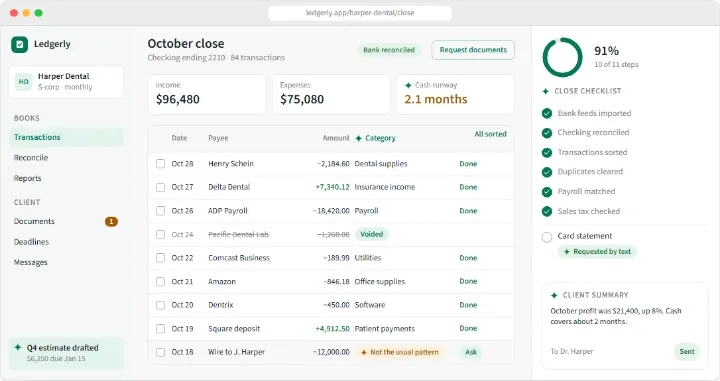Viewport: 720px width, 381px height.
Task: Click the Date column header
Action: click(x=179, y=138)
